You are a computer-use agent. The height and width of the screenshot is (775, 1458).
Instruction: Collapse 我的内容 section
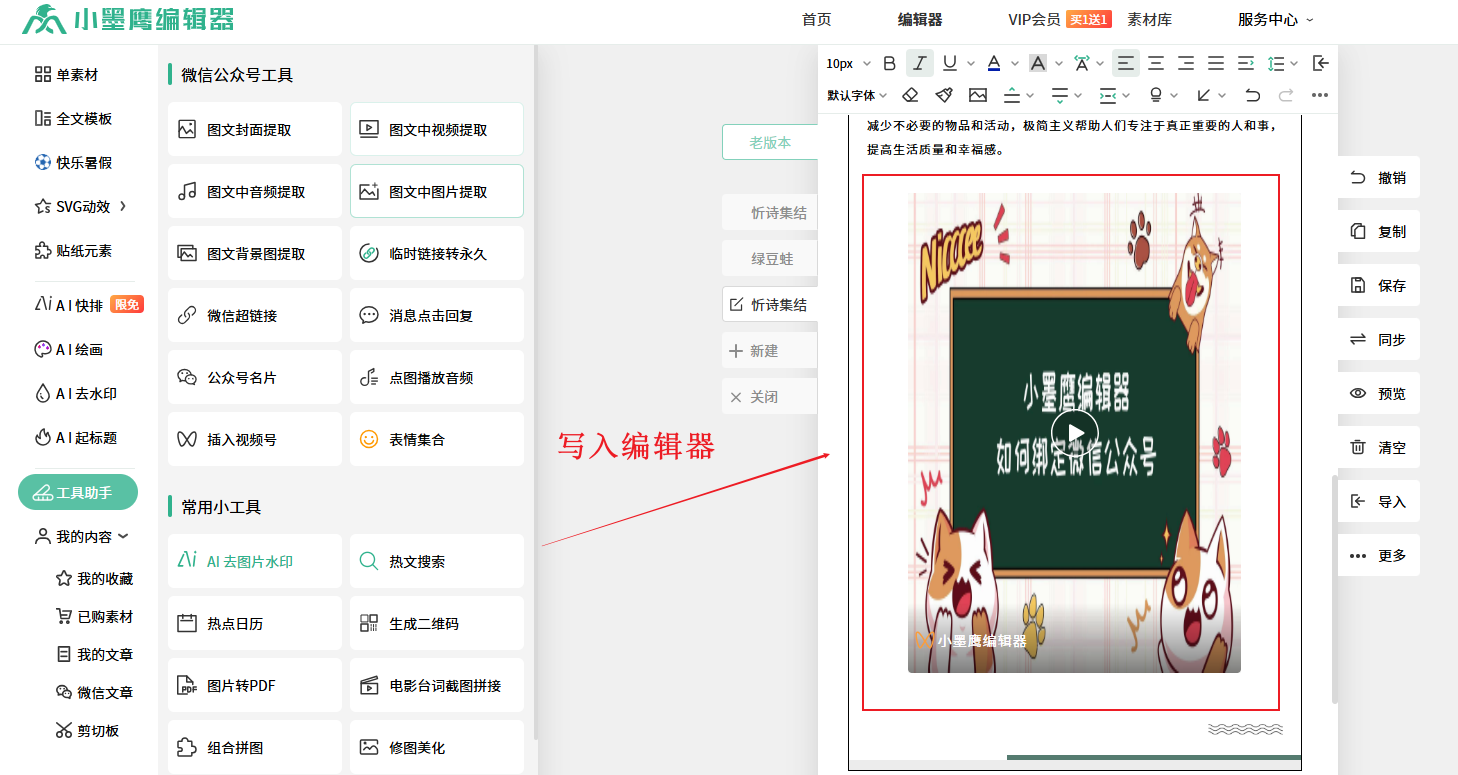[x=81, y=536]
